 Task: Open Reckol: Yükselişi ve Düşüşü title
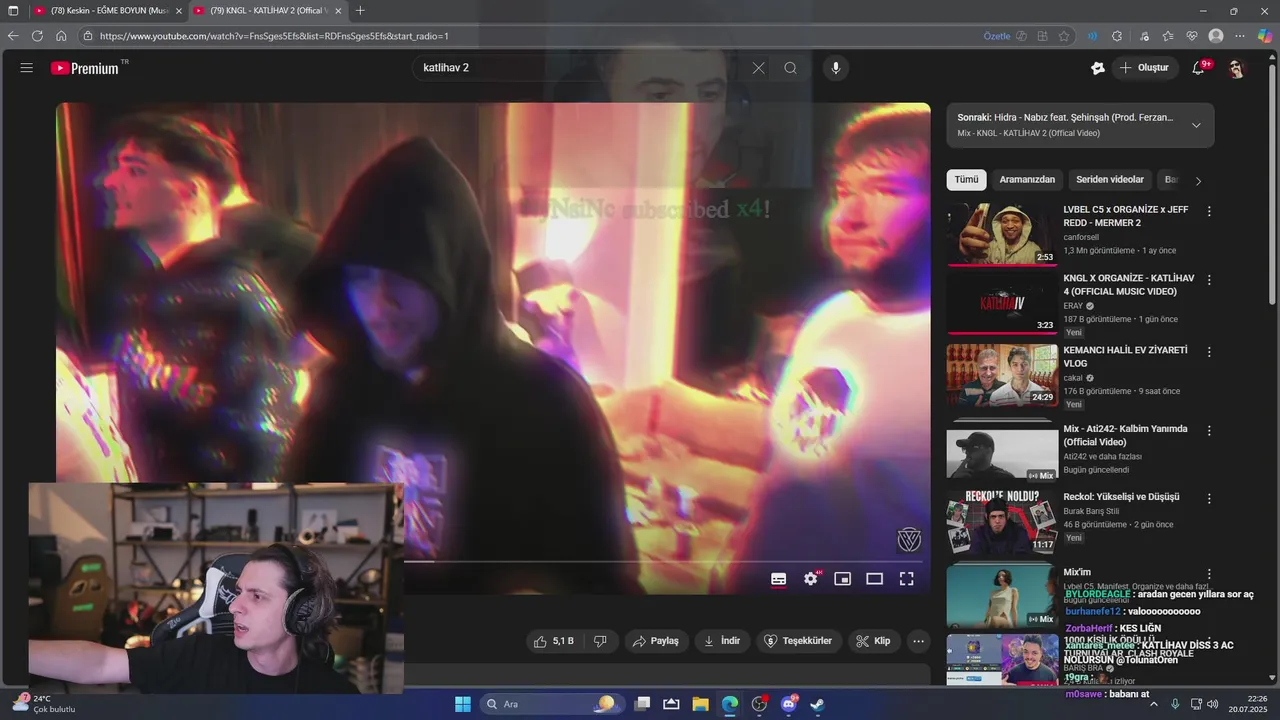[x=1122, y=497]
